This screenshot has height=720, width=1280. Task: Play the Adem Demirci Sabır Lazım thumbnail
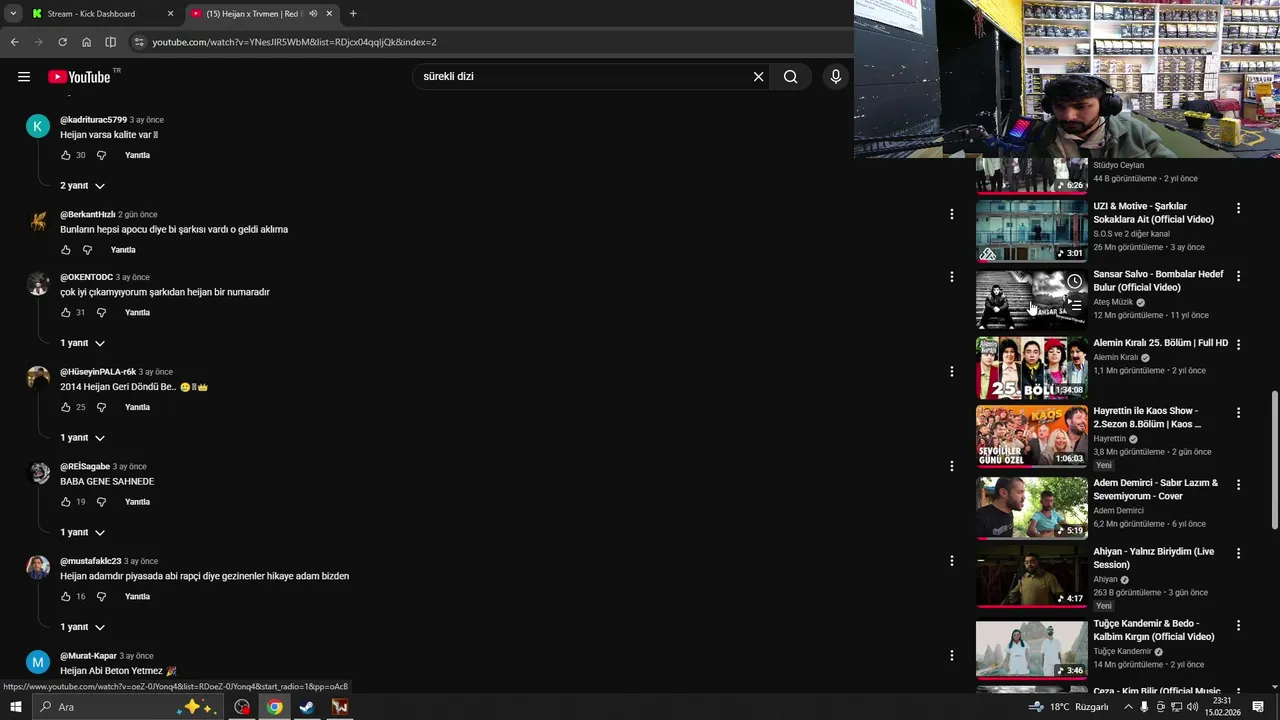1031,508
